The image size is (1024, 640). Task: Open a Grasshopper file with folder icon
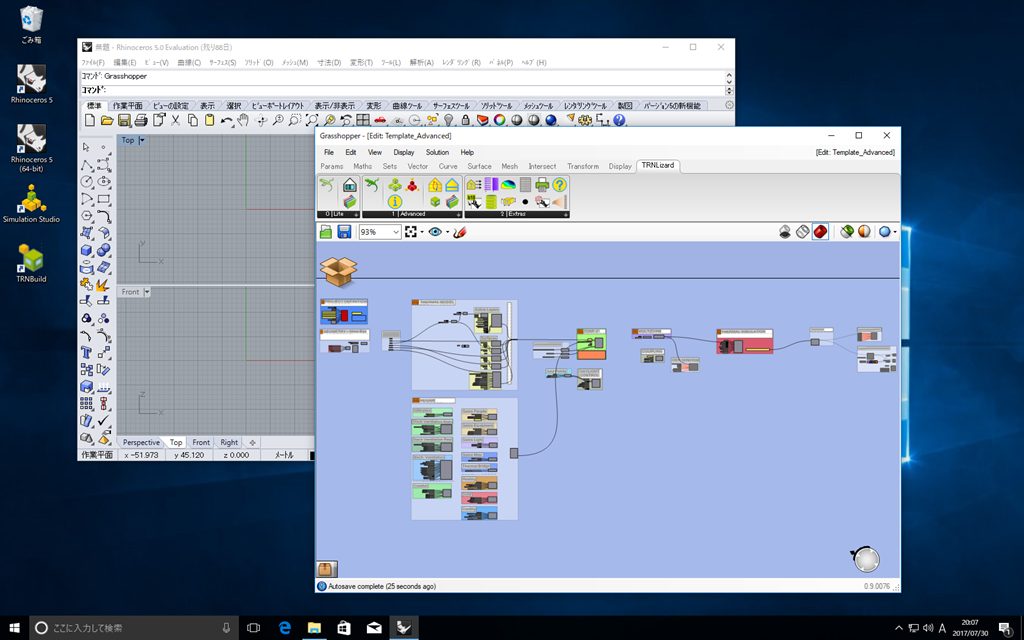[326, 232]
